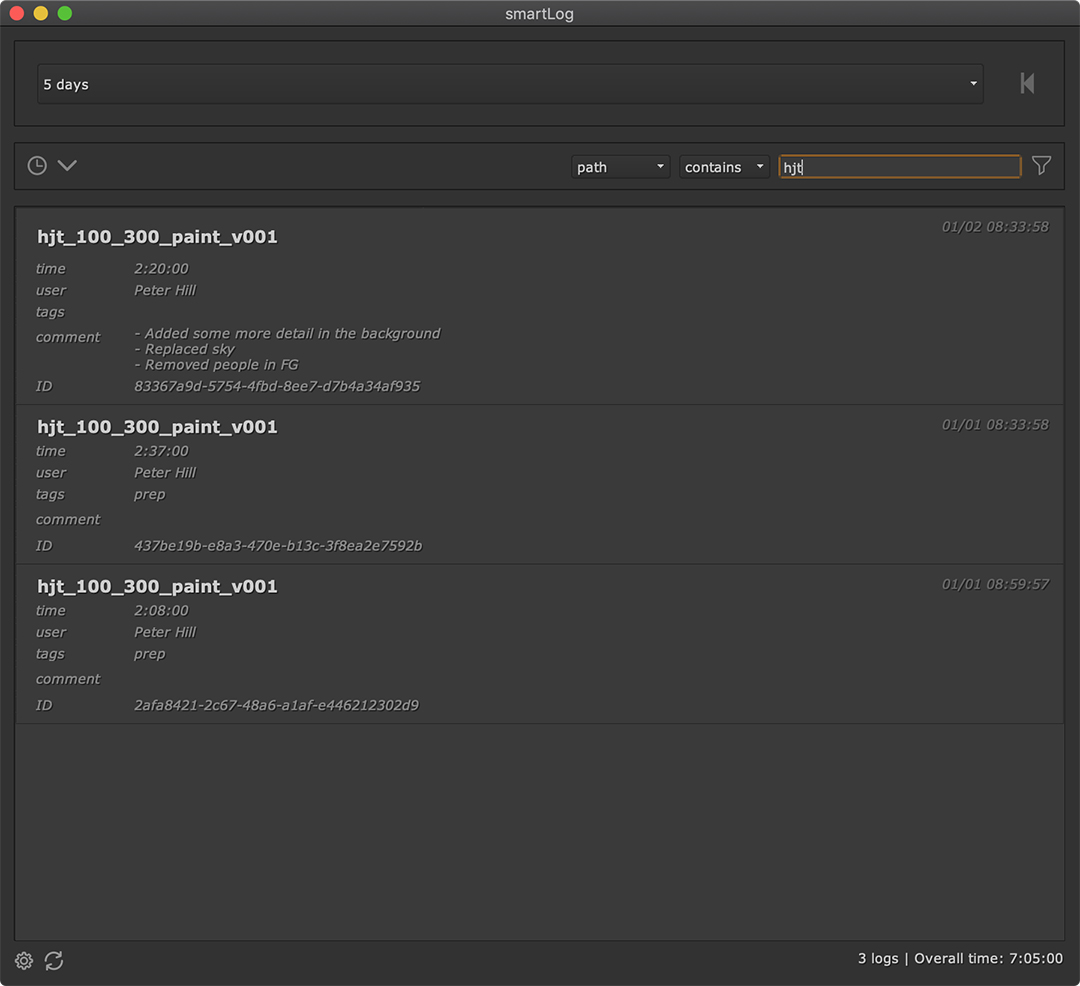Minimize the smartLog window with yellow button
Image resolution: width=1080 pixels, height=986 pixels.
point(41,14)
